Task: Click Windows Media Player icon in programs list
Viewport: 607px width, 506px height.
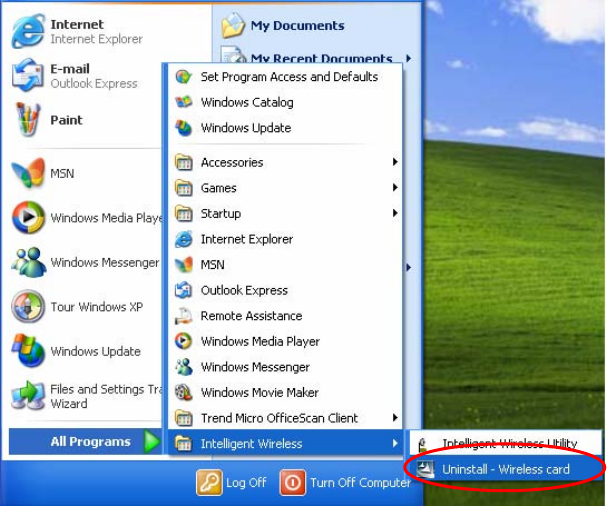Action: pyautogui.click(x=183, y=341)
